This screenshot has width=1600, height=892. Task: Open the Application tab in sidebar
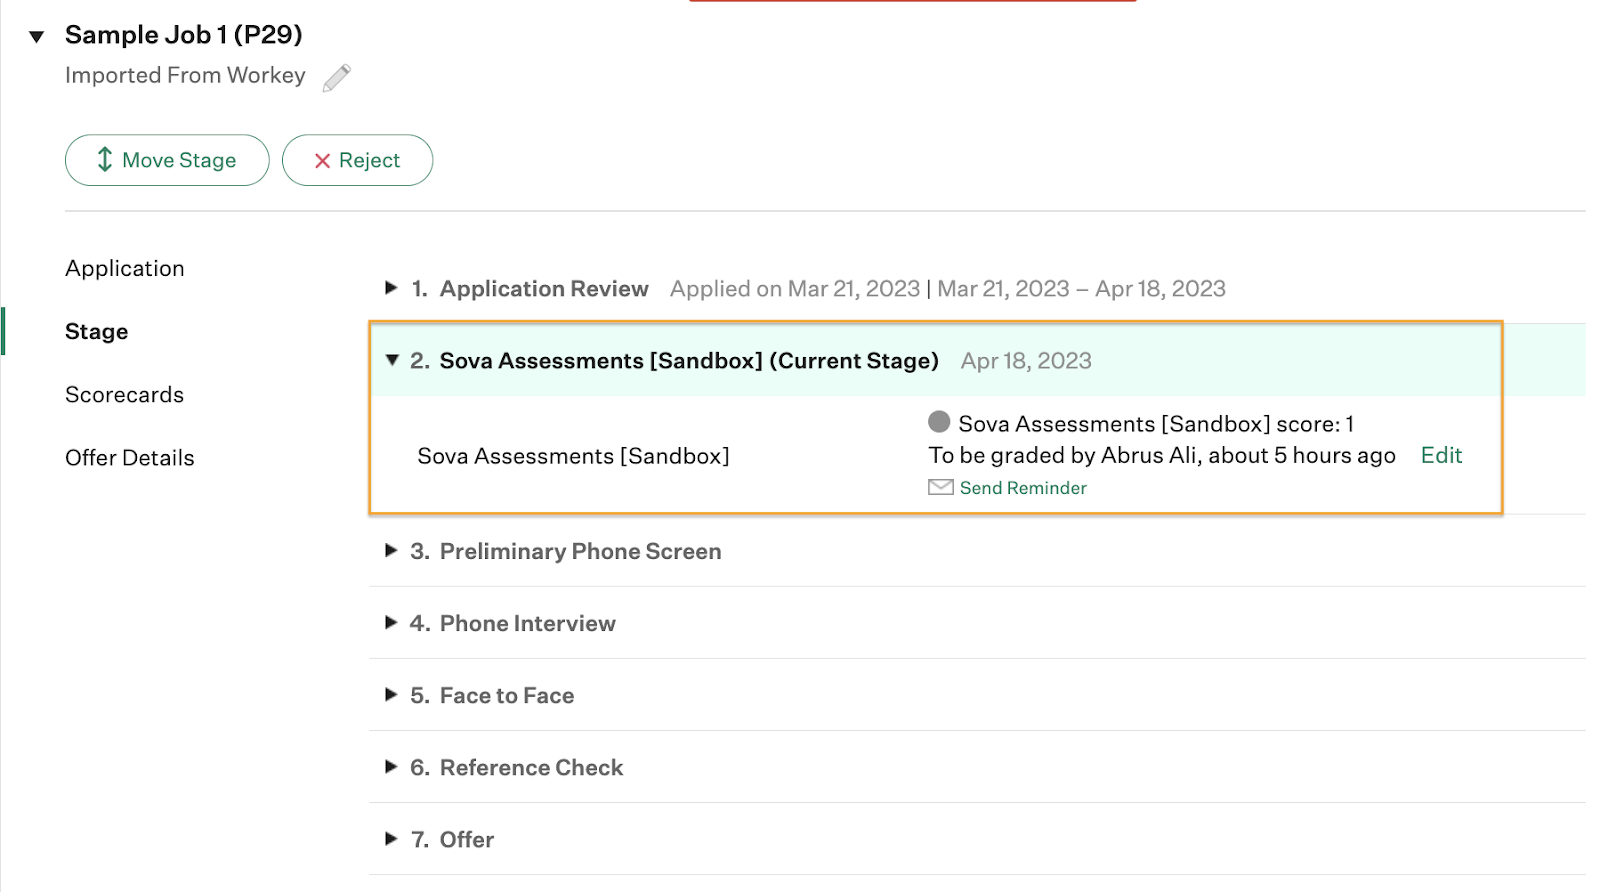coord(125,268)
